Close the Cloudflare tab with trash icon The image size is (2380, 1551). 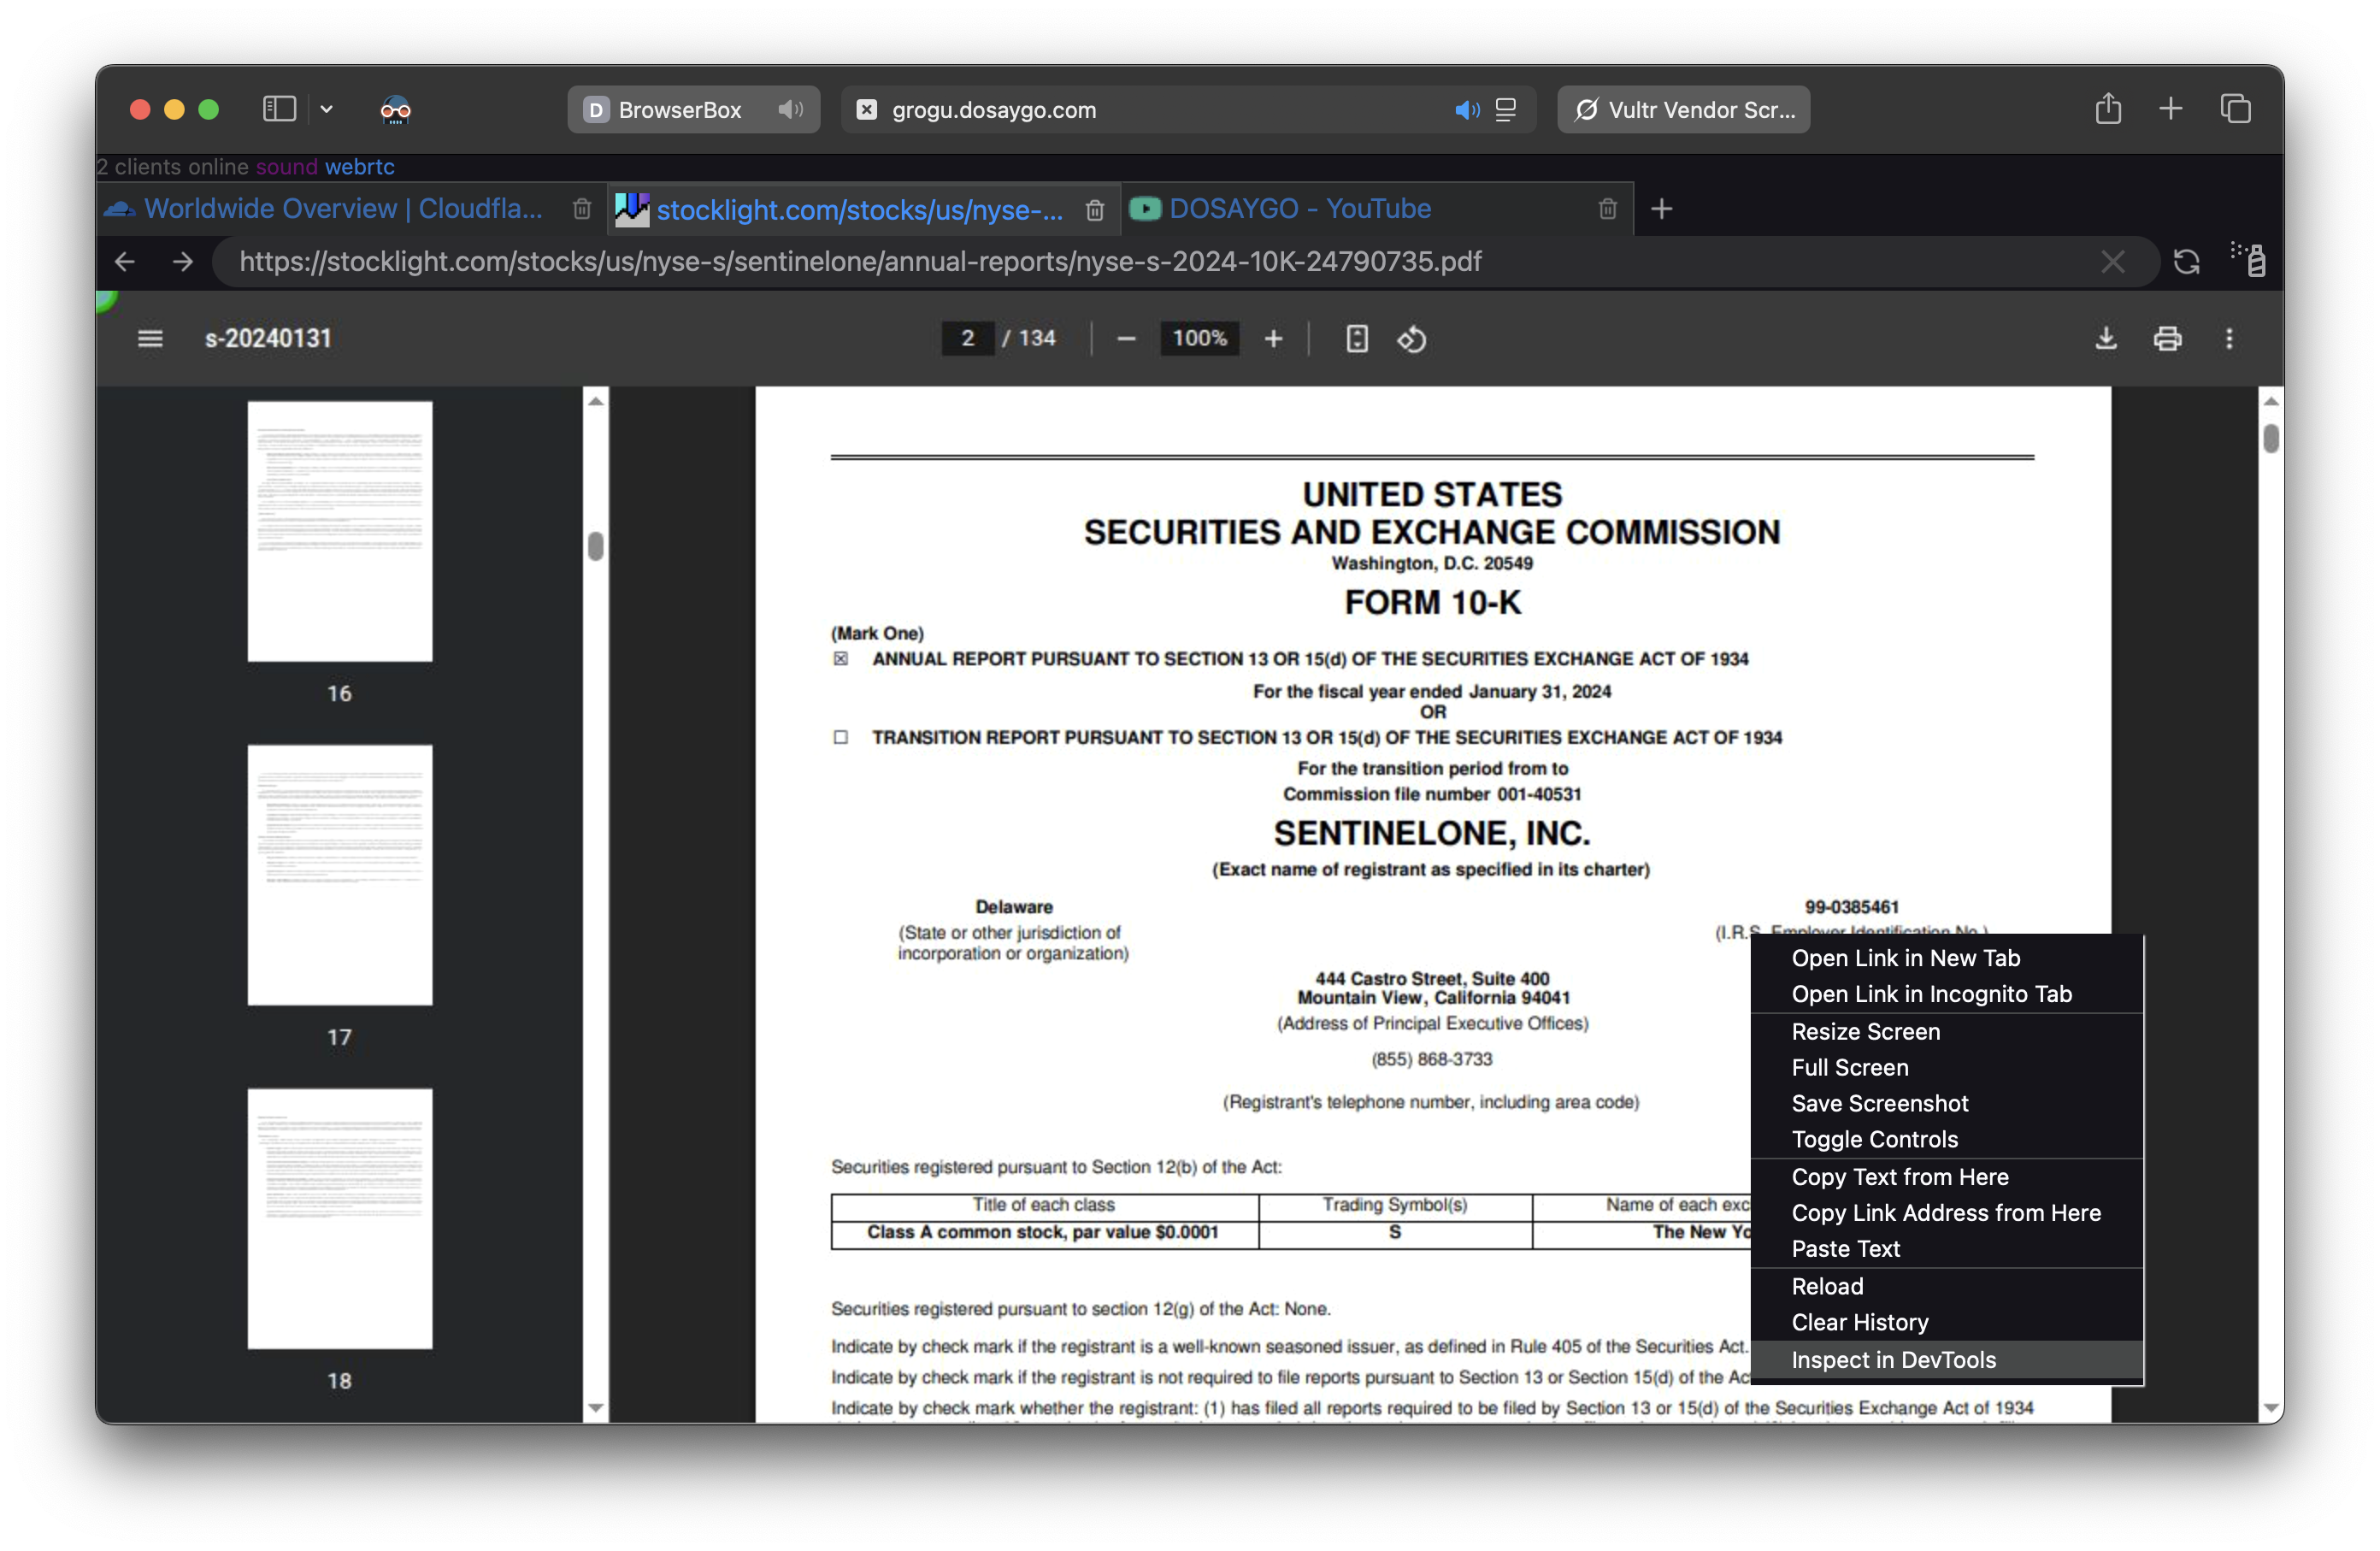[x=582, y=209]
